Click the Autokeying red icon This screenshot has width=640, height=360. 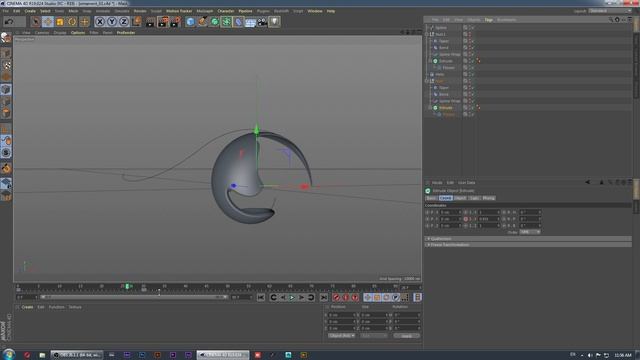point(346,298)
